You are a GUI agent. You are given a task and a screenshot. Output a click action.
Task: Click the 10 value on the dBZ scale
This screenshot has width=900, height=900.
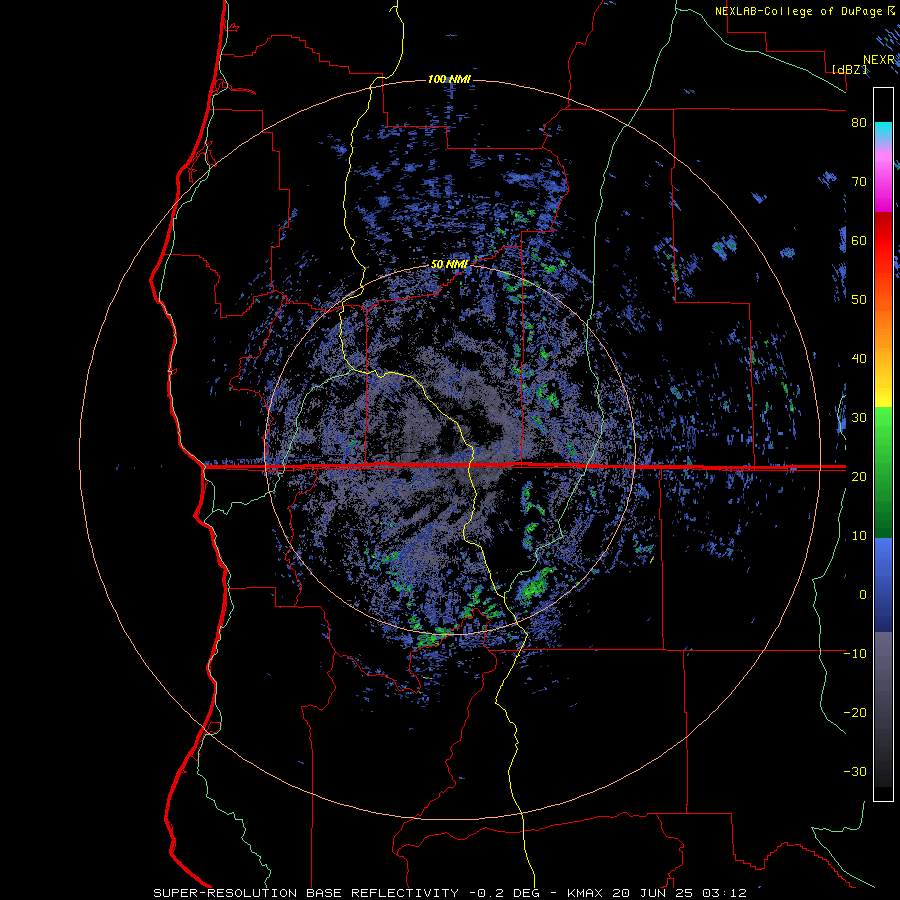point(859,536)
